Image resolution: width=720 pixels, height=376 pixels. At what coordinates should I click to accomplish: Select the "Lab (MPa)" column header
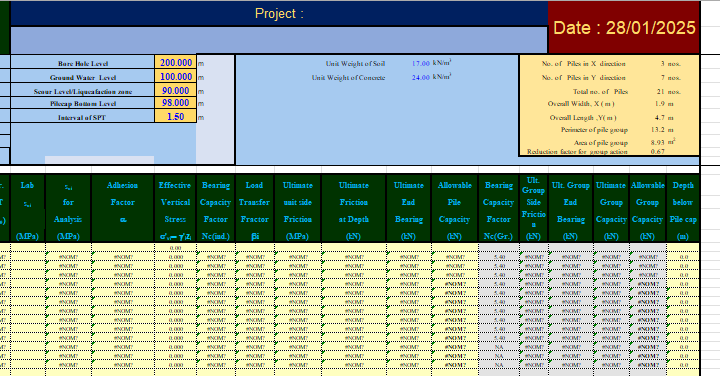coord(27,209)
